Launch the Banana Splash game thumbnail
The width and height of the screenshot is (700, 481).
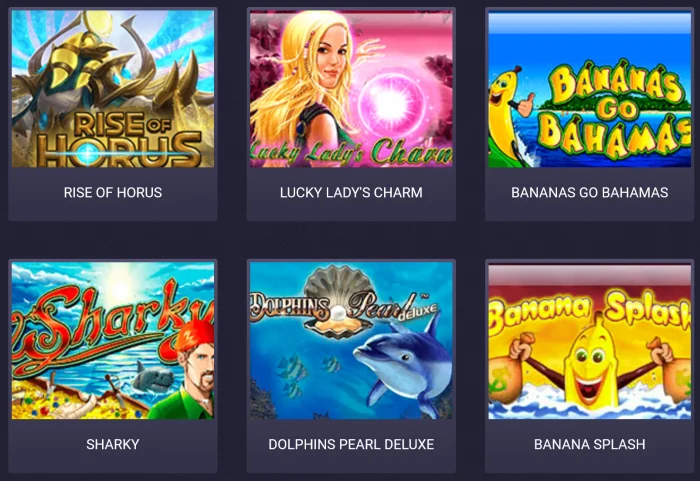[589, 342]
